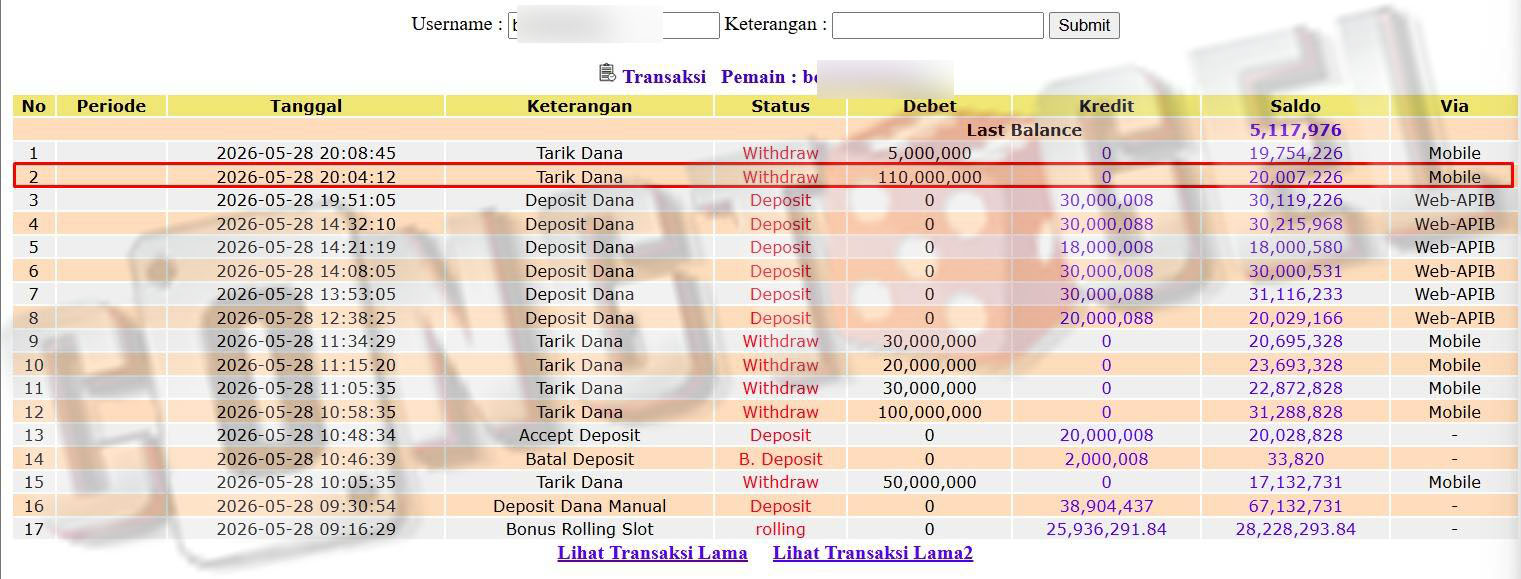Click saldo value 20,007,226
Screen dimensions: 1521x579
[x=1295, y=177]
